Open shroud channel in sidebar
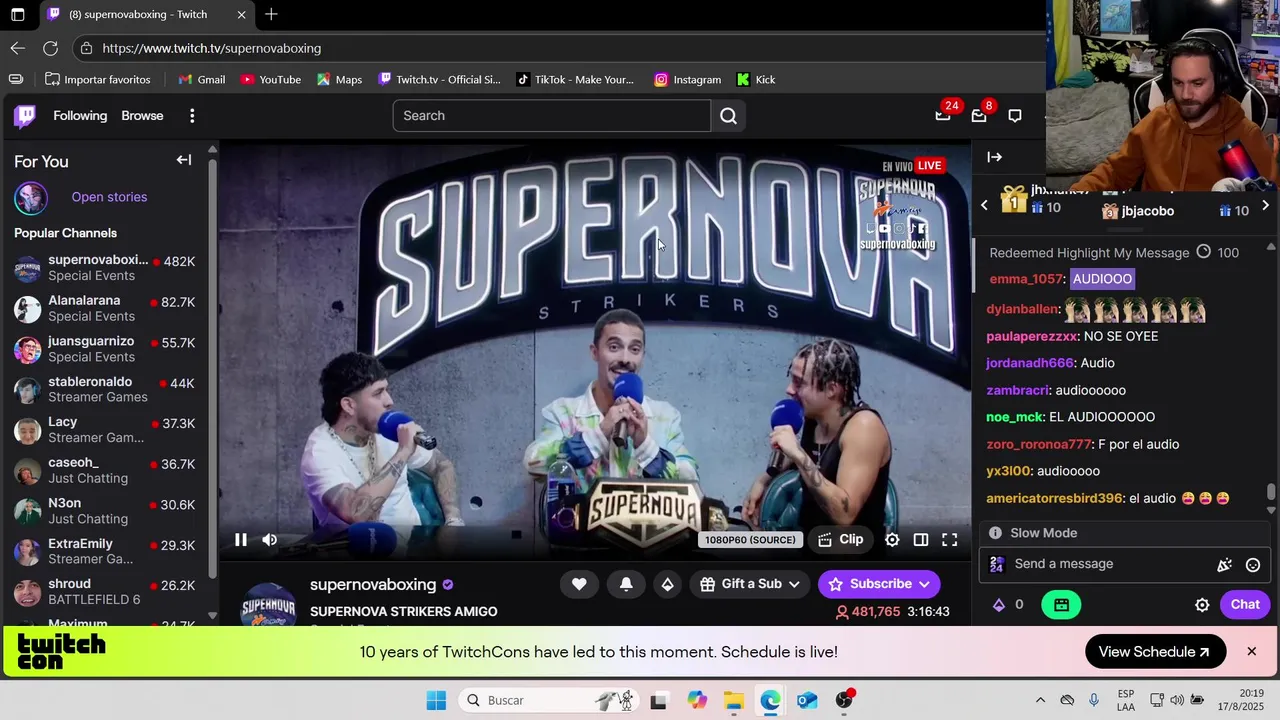 pyautogui.click(x=105, y=592)
